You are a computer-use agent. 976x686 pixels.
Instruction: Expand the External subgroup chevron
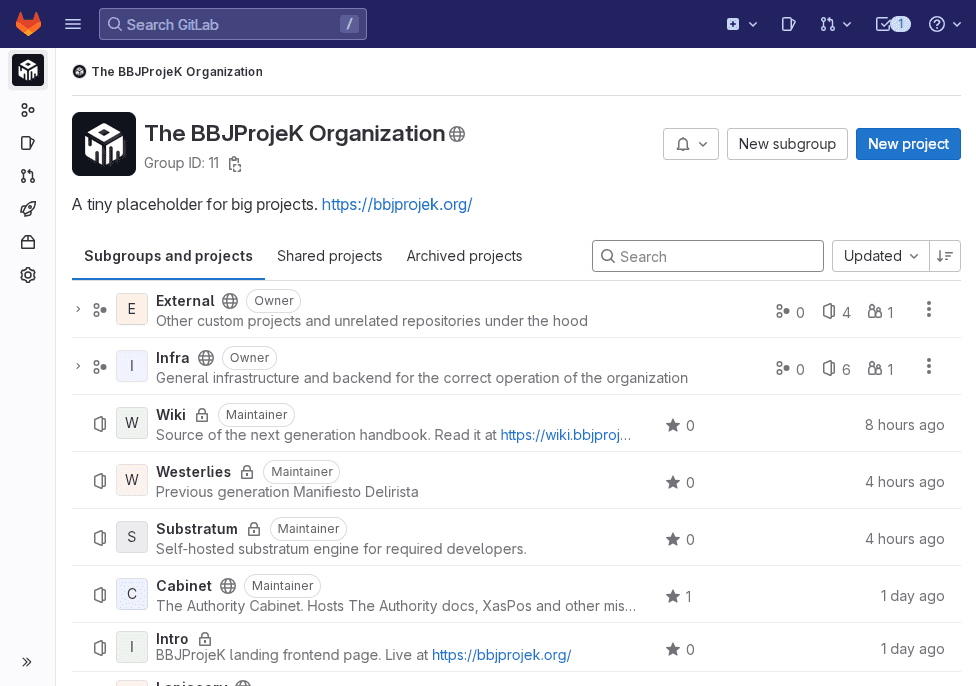[78, 309]
